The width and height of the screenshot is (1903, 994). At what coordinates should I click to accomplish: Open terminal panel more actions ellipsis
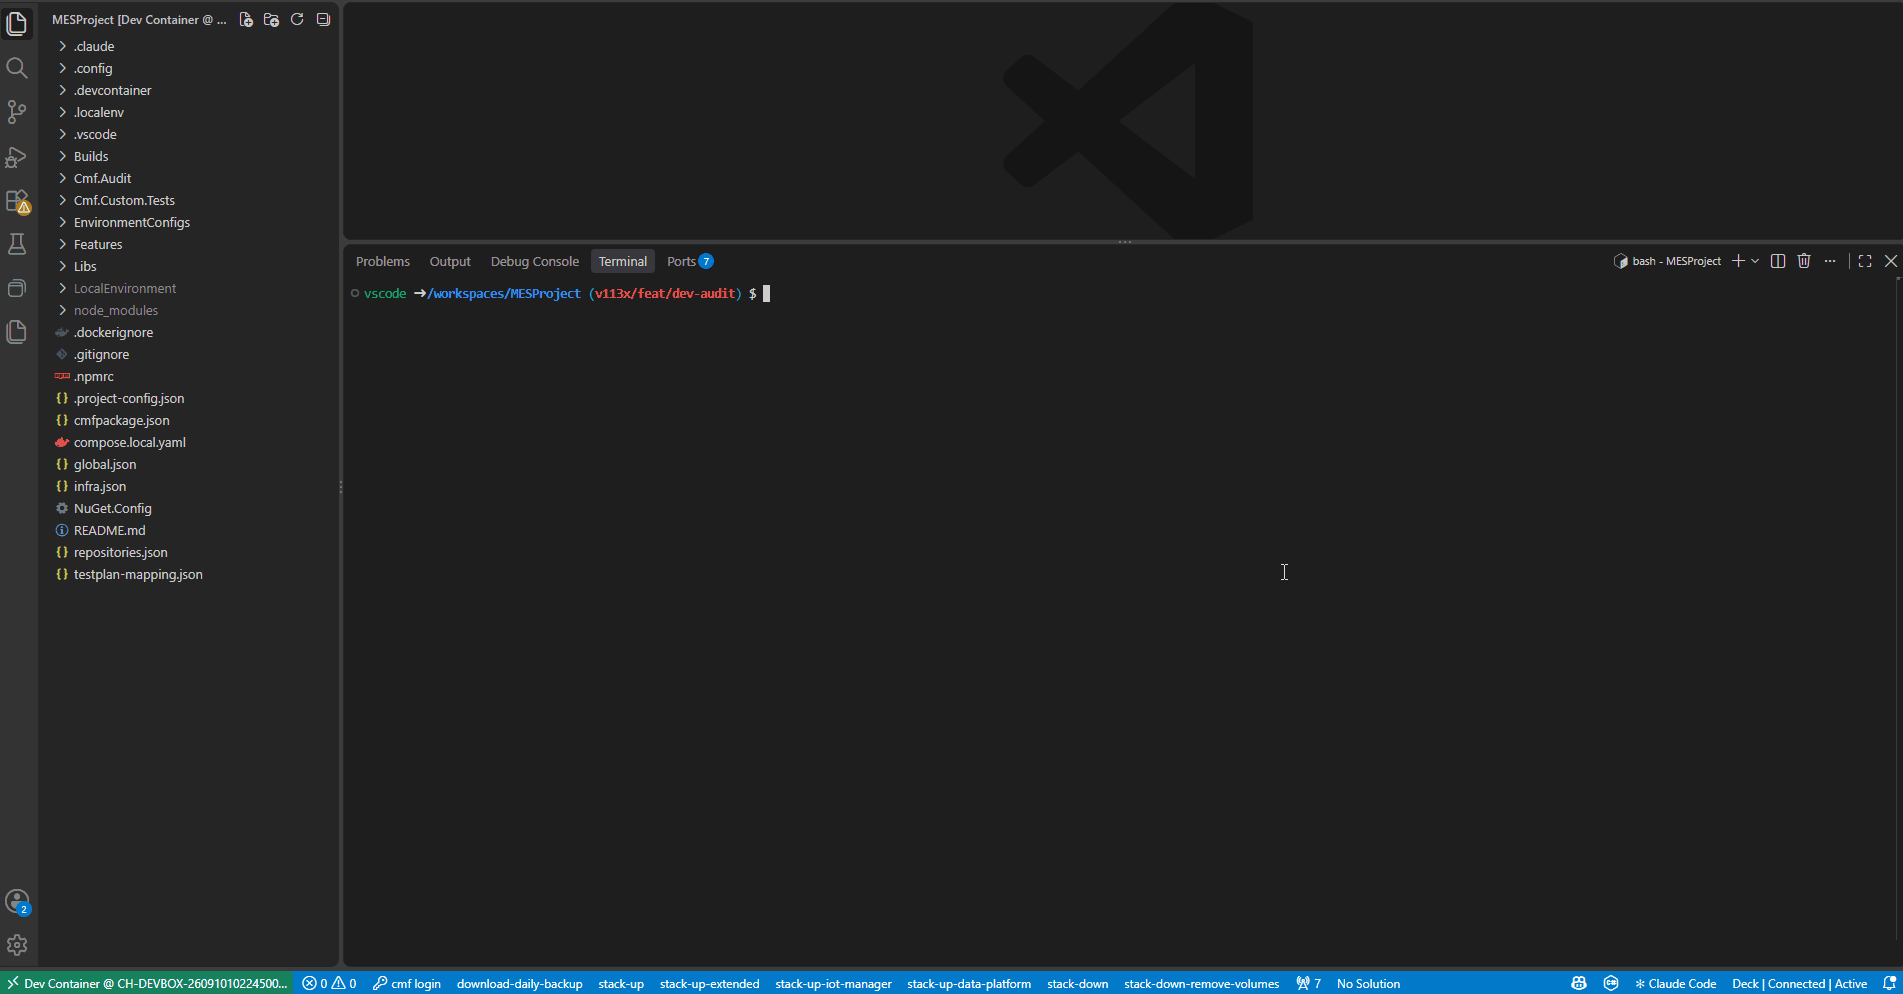[1830, 261]
